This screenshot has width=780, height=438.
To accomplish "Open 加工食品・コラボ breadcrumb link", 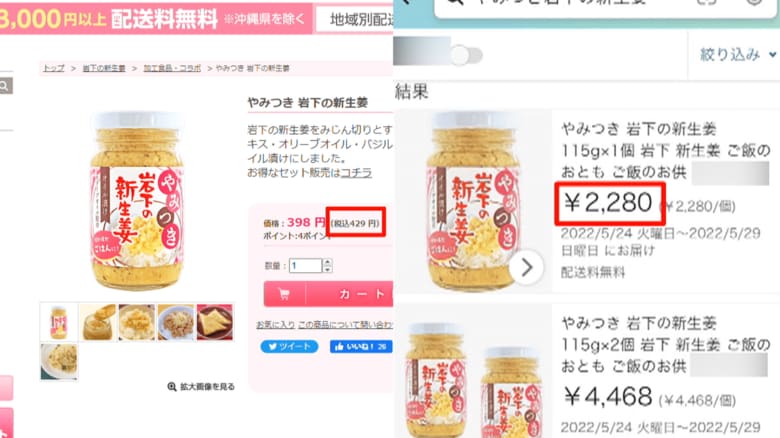I will click(172, 68).
